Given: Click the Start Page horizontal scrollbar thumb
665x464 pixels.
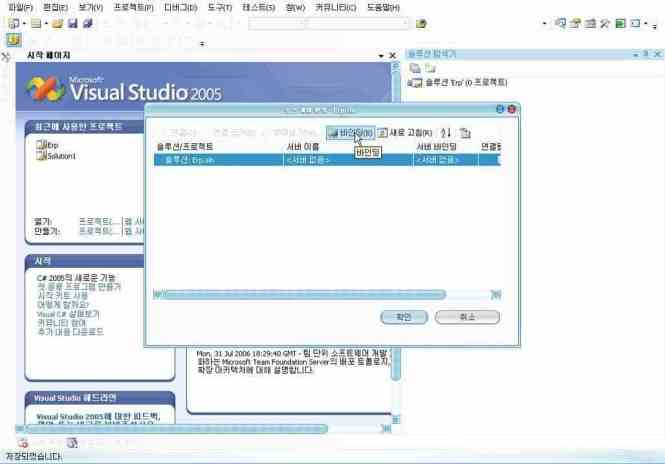Looking at the screenshot, I should pyautogui.click(x=176, y=429).
